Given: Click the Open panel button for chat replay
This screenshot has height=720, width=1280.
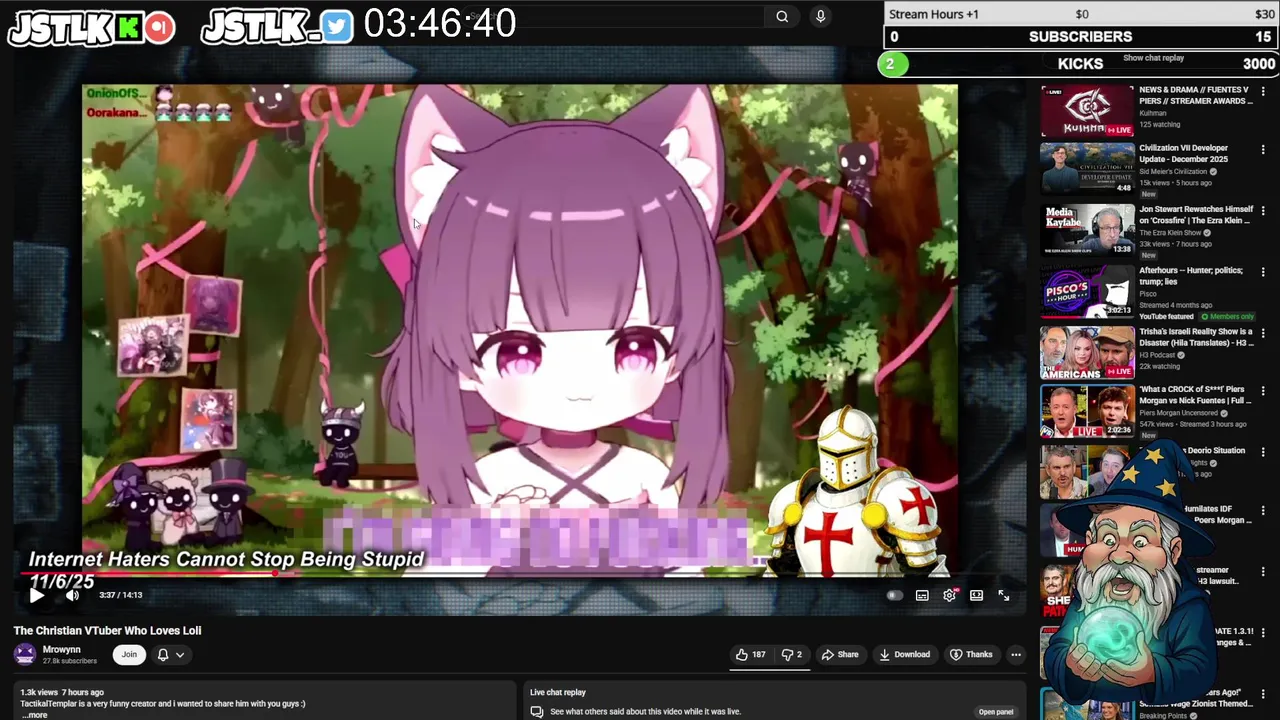Looking at the screenshot, I should coord(996,712).
